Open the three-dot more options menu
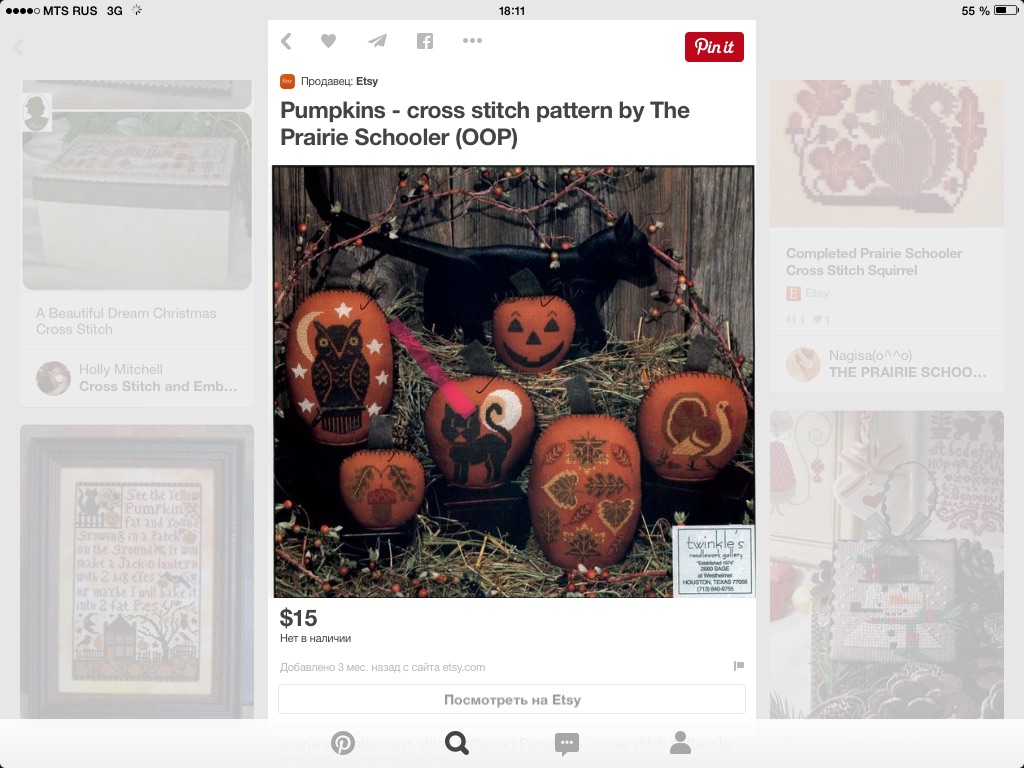 (472, 40)
